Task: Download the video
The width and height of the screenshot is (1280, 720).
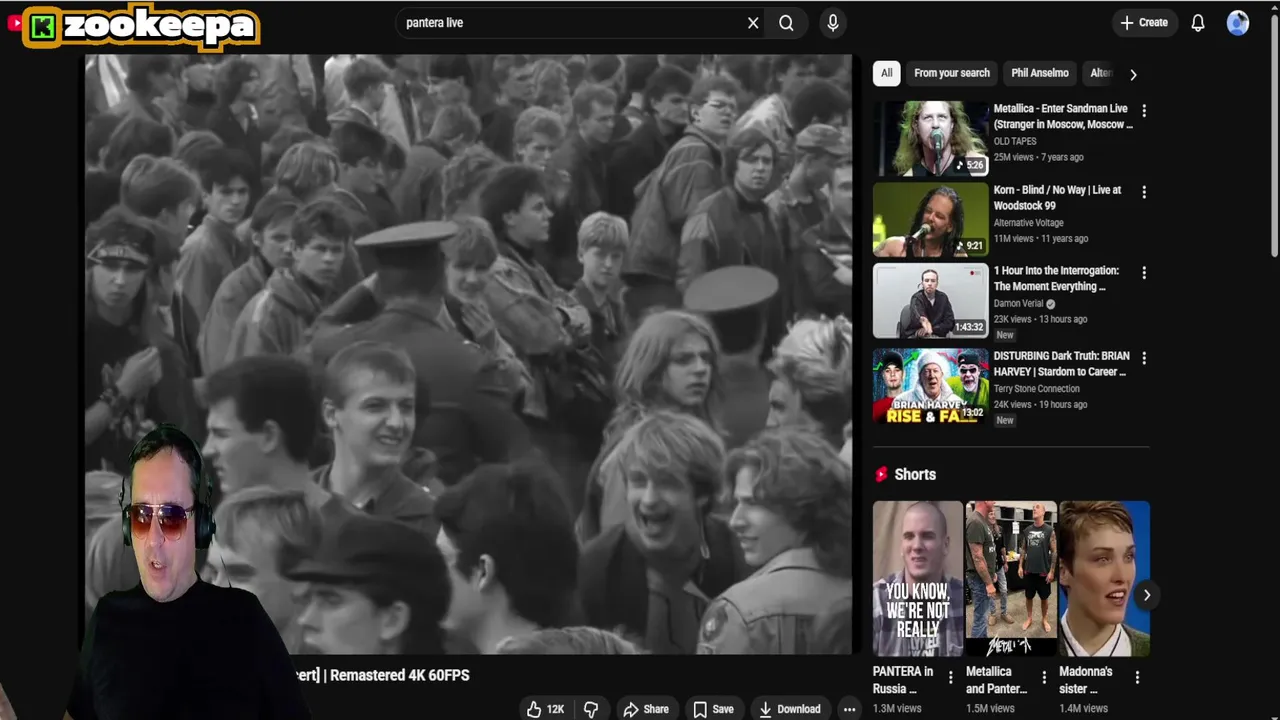Action: point(790,709)
